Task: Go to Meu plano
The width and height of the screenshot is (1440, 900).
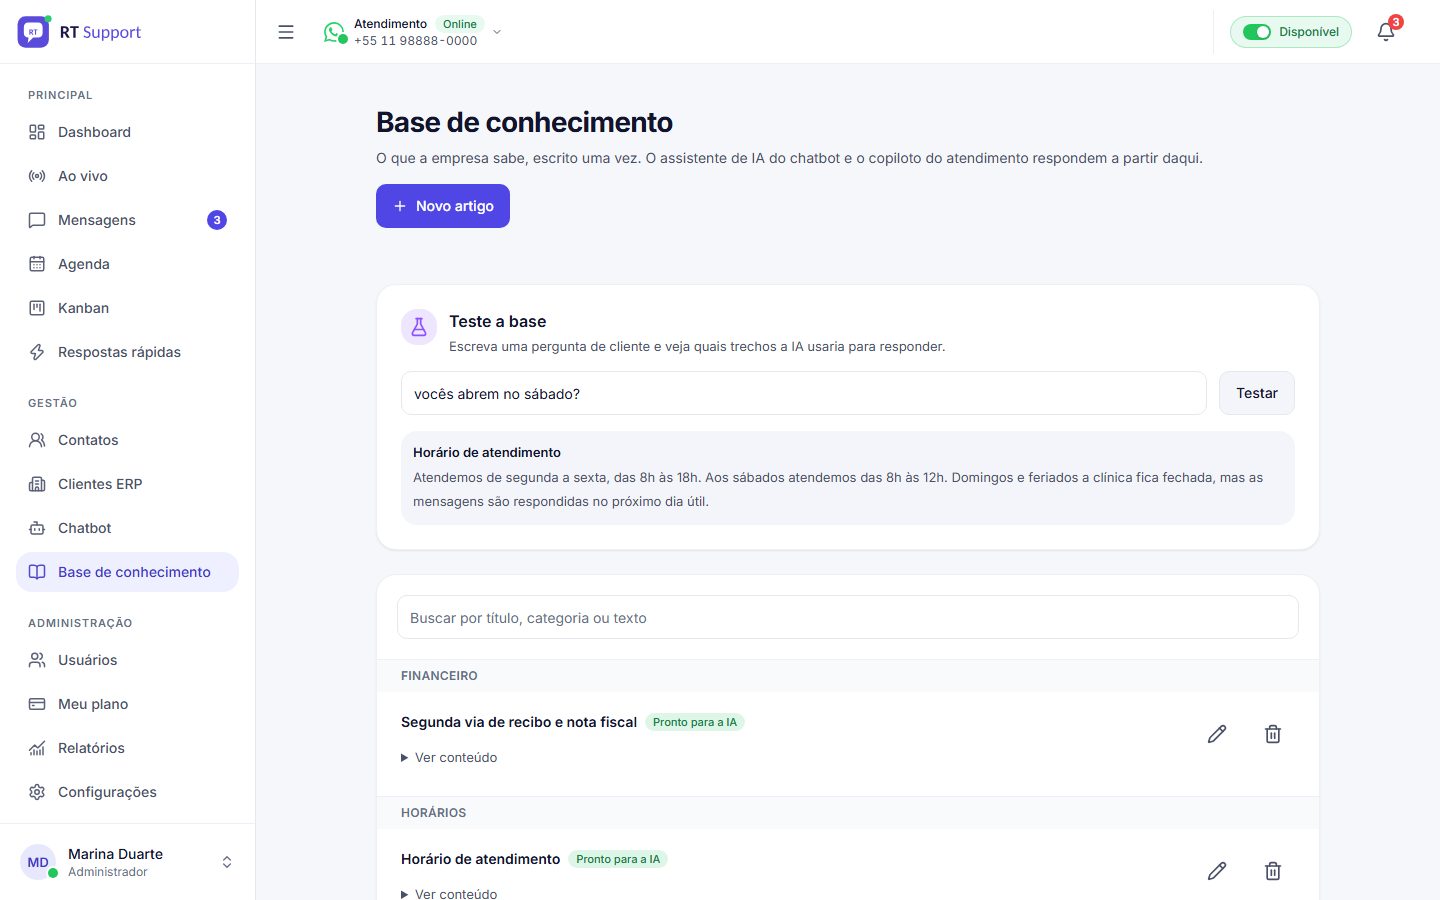Action: click(127, 704)
